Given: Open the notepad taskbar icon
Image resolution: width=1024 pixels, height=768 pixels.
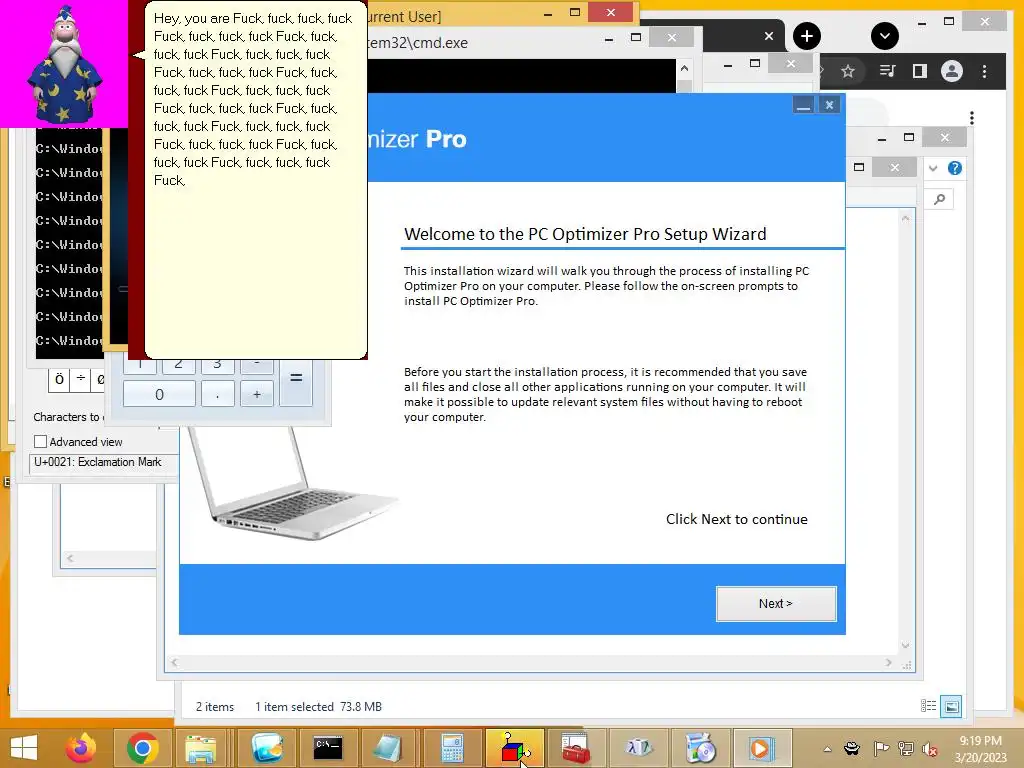Looking at the screenshot, I should [x=390, y=748].
